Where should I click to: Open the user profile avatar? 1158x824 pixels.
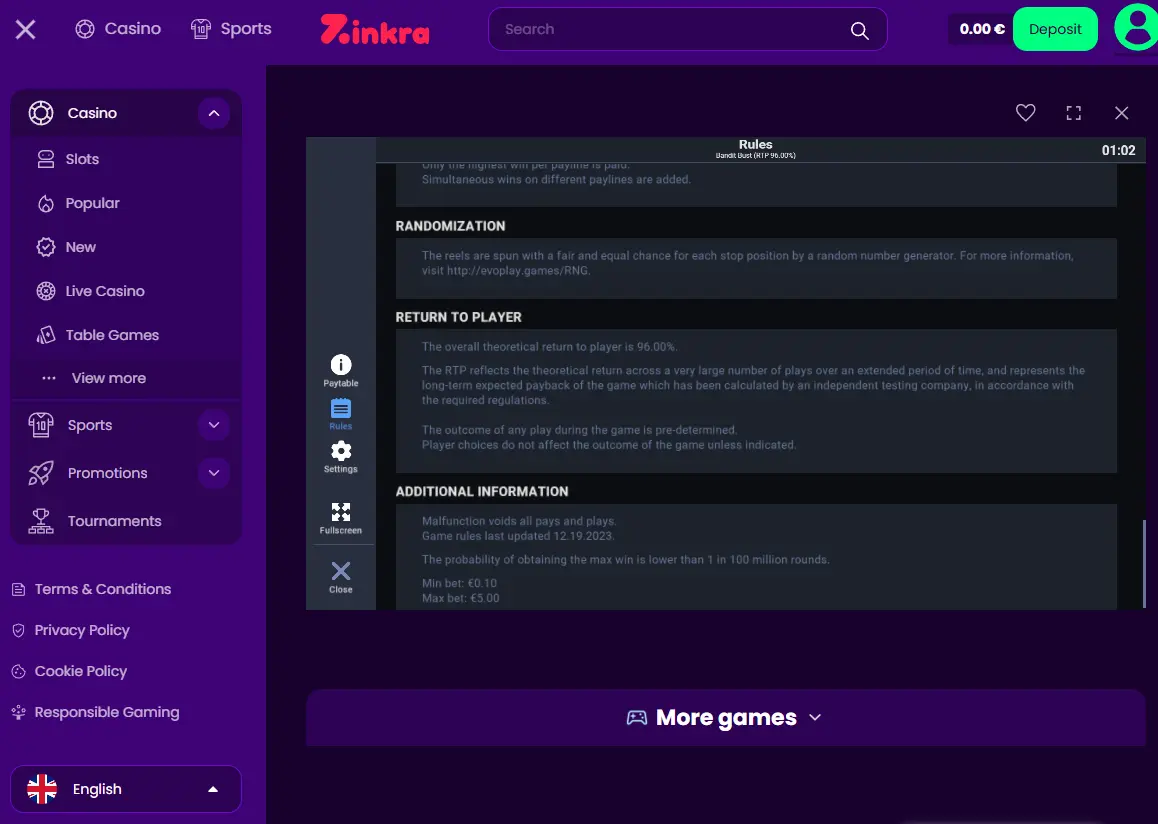click(x=1136, y=27)
